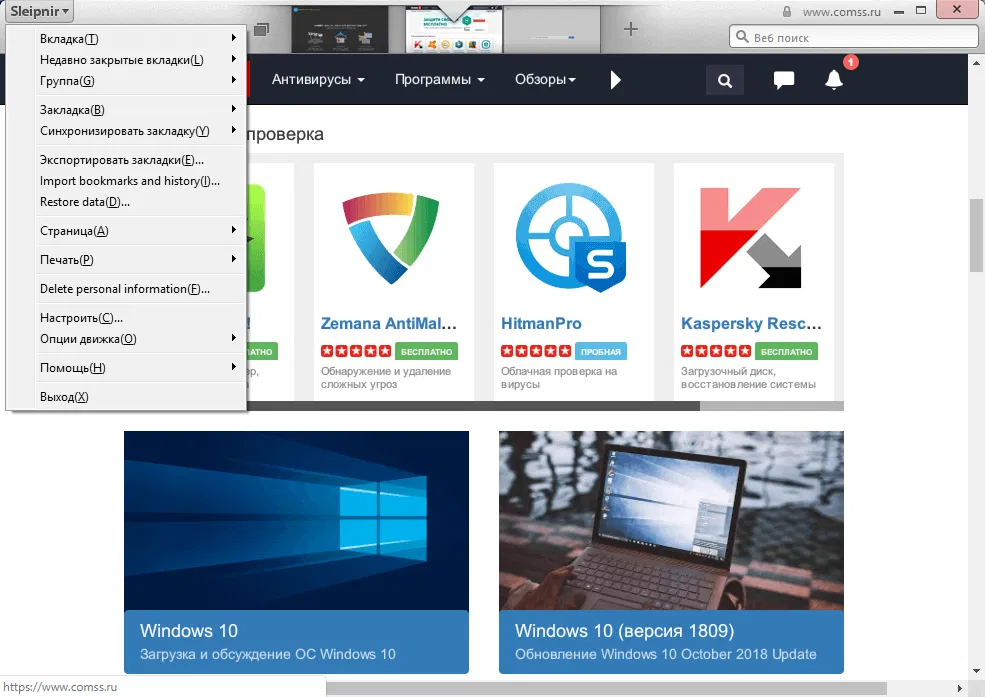The image size is (985, 697).
Task: Click the padlock security icon
Action: pos(786,11)
